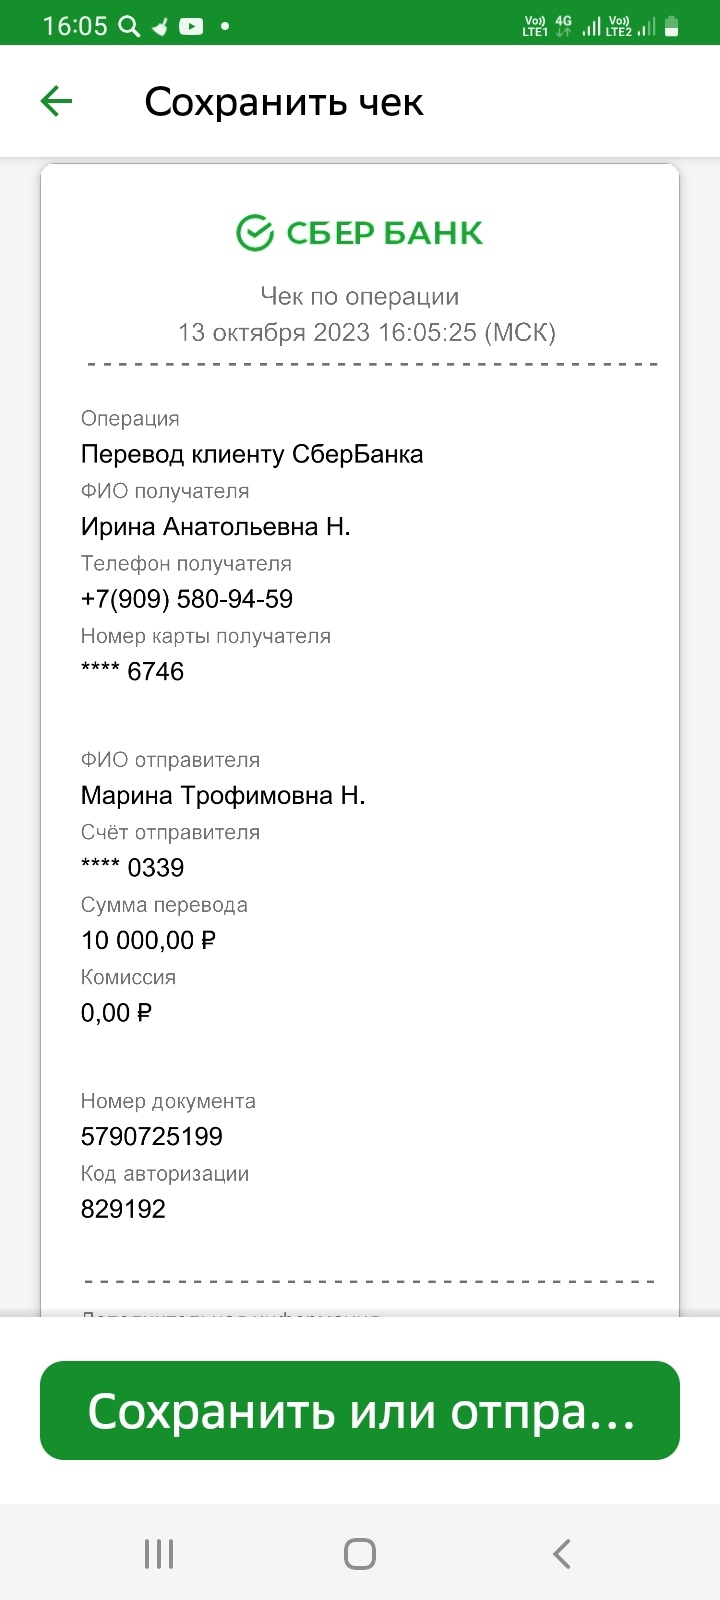720x1600 pixels.
Task: Tap the Сохранить чек page title
Action: 284,102
